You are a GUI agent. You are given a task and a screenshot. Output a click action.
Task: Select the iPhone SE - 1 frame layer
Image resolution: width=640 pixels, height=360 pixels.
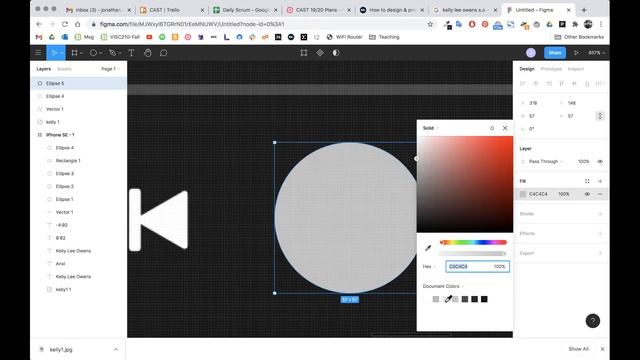coord(79,135)
